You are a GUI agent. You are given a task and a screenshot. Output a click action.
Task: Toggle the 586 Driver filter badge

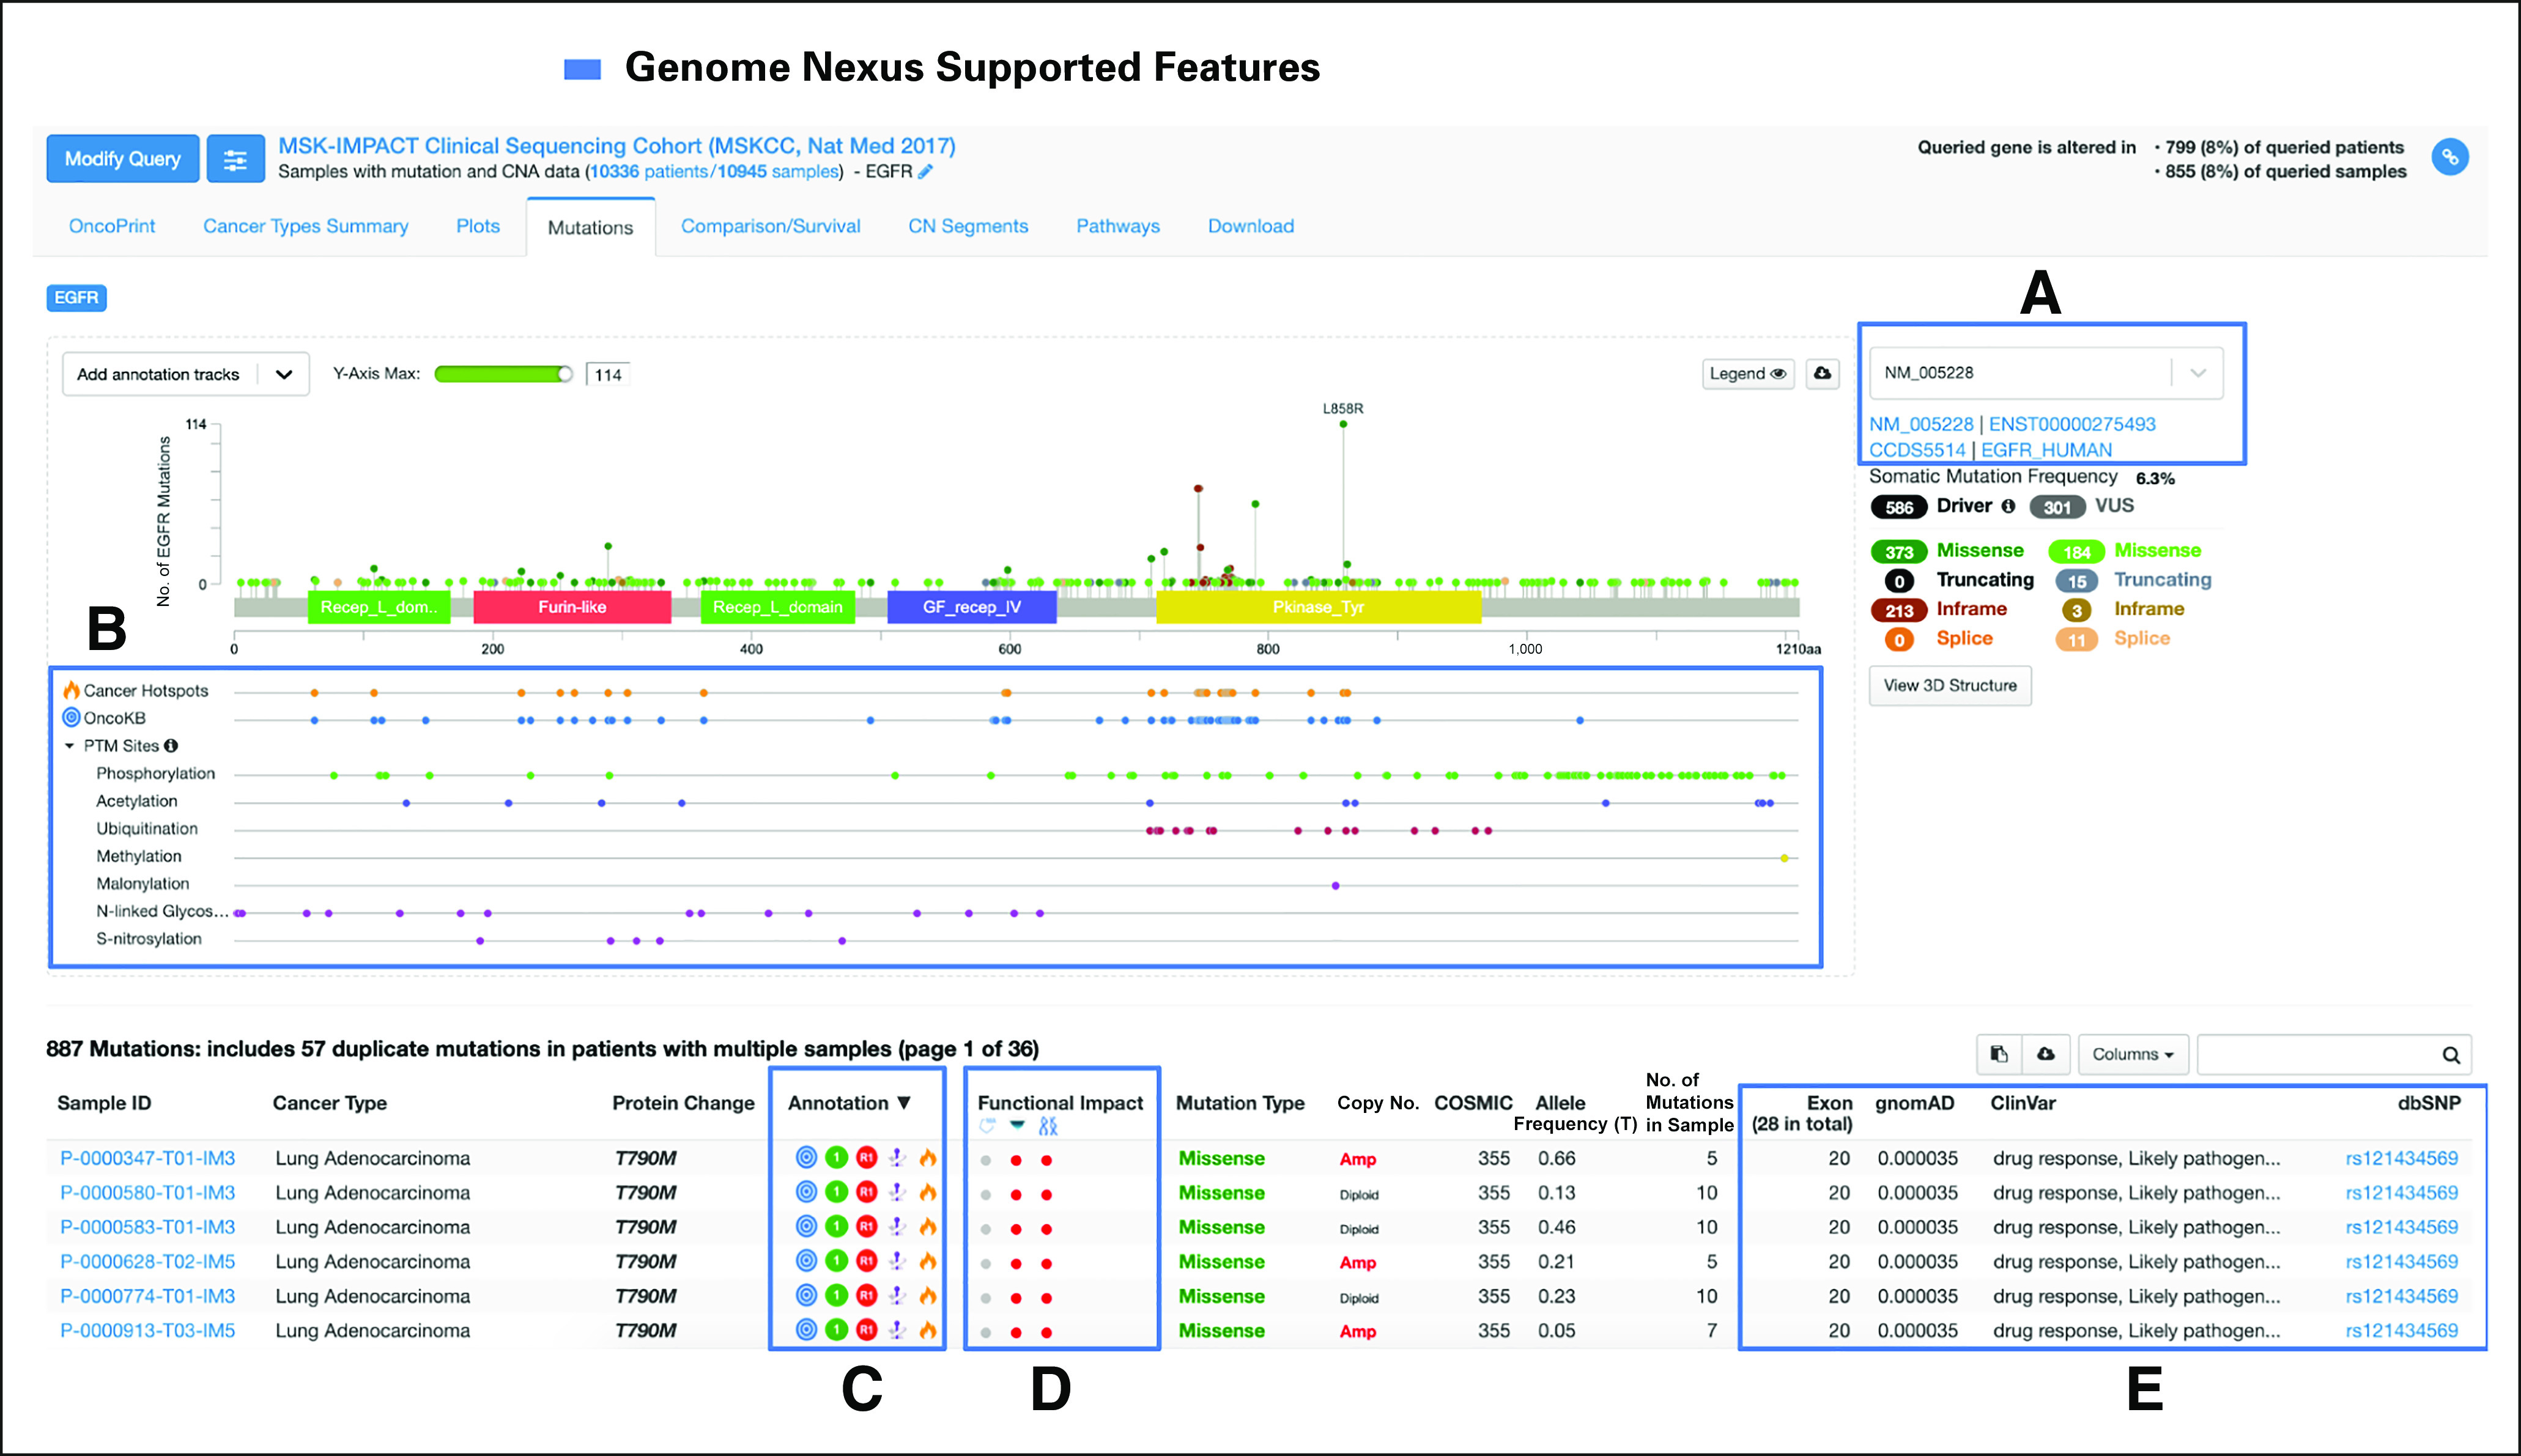coord(1898,507)
